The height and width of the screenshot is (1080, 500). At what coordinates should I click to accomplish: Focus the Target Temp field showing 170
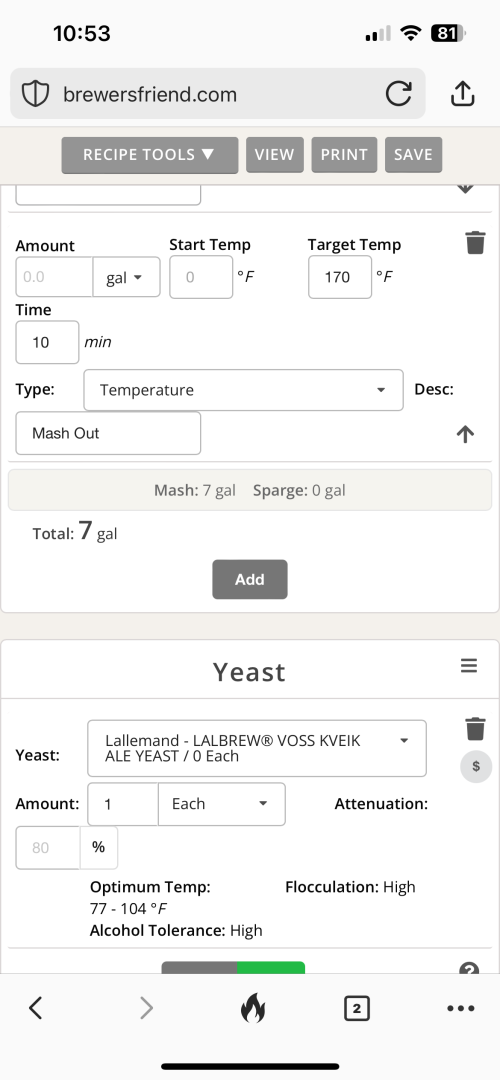click(340, 277)
